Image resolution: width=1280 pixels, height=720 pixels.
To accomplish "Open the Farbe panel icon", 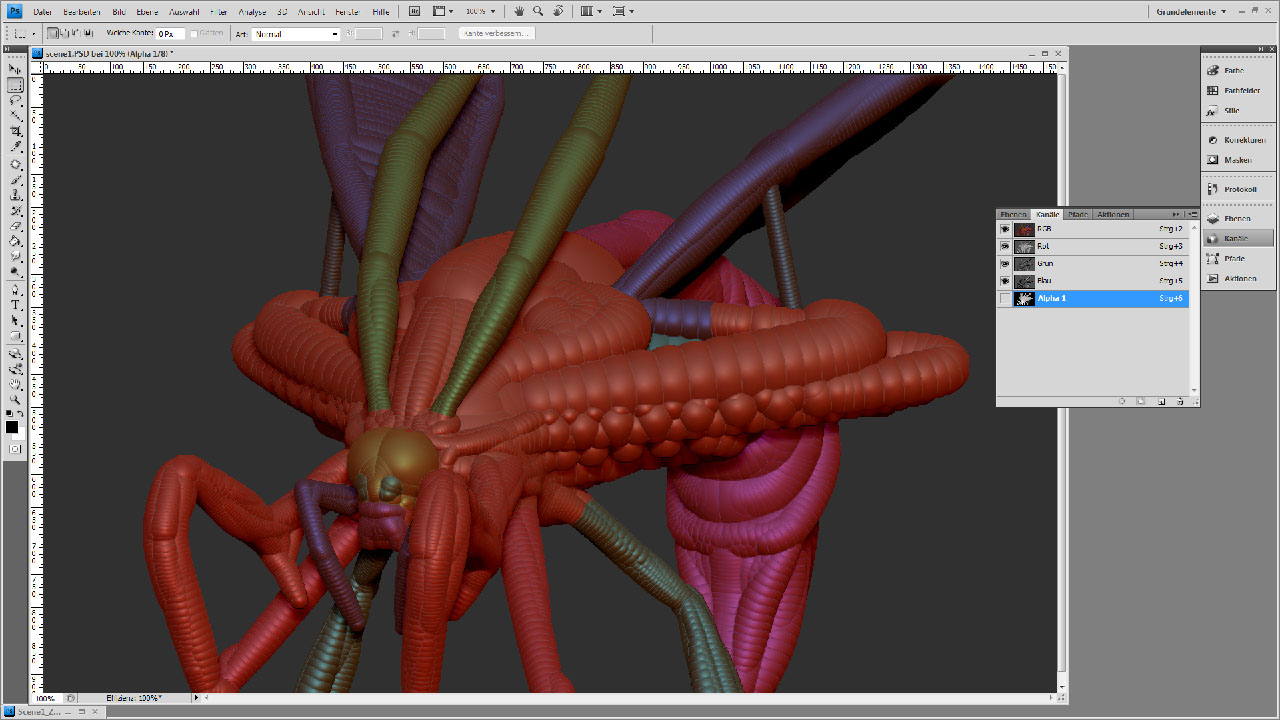I will [1237, 70].
